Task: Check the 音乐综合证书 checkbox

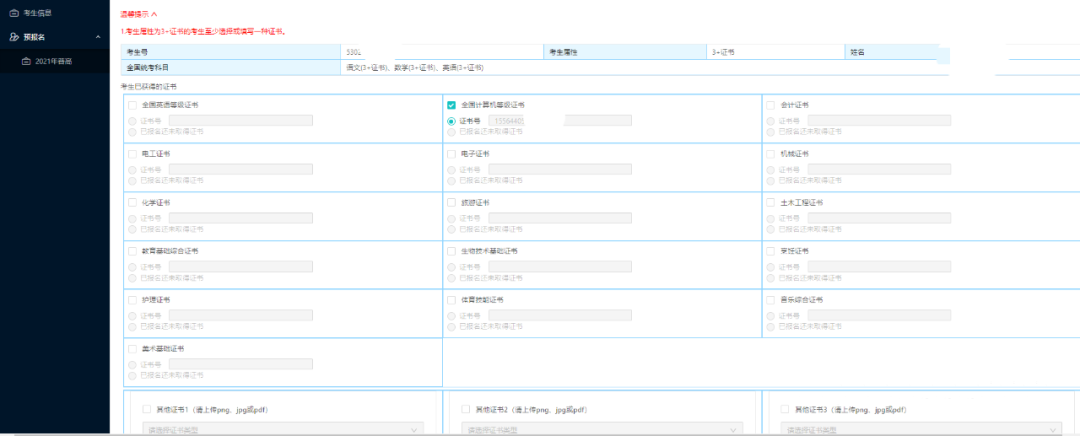Action: 771,300
